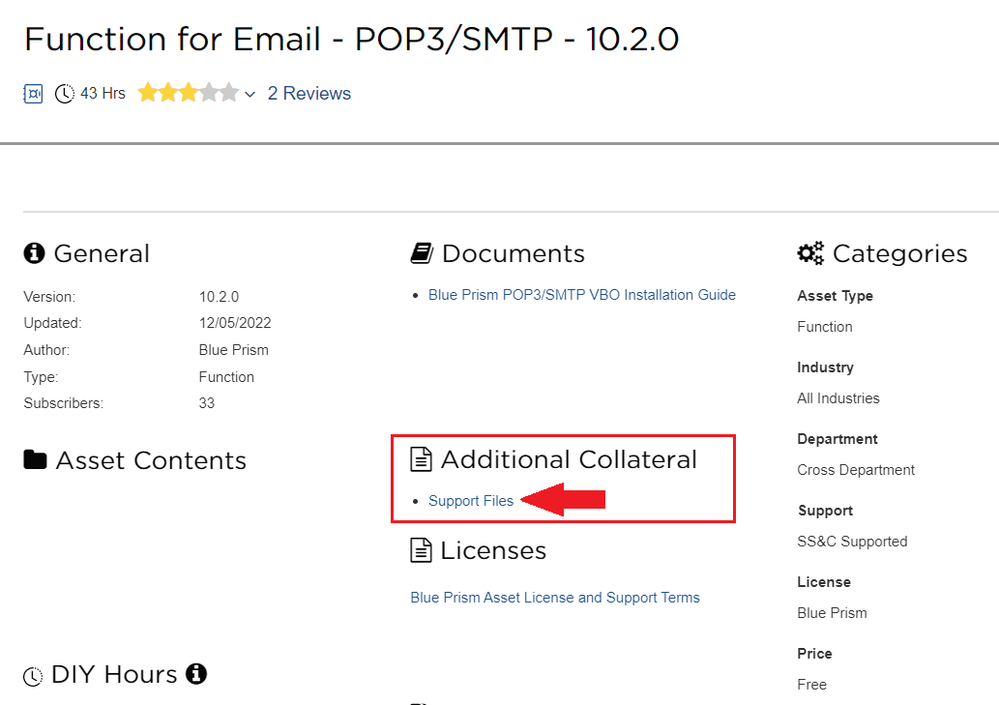999x705 pixels.
Task: Click the General info circle icon
Action: click(34, 254)
